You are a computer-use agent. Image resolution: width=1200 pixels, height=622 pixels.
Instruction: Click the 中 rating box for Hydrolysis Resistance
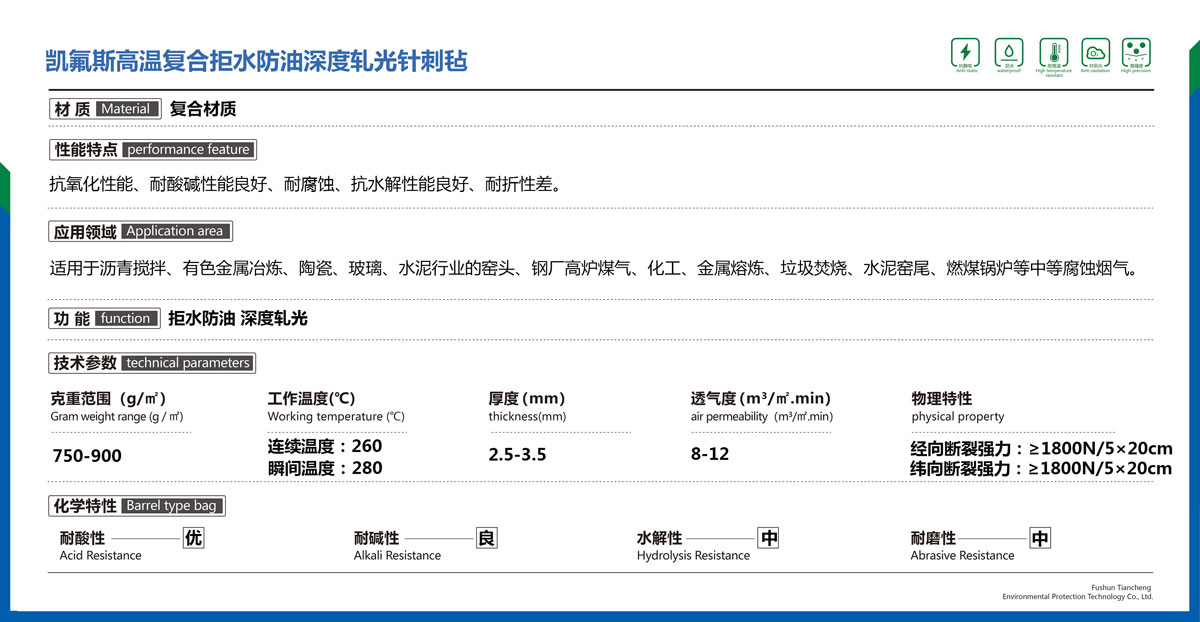coord(768,538)
